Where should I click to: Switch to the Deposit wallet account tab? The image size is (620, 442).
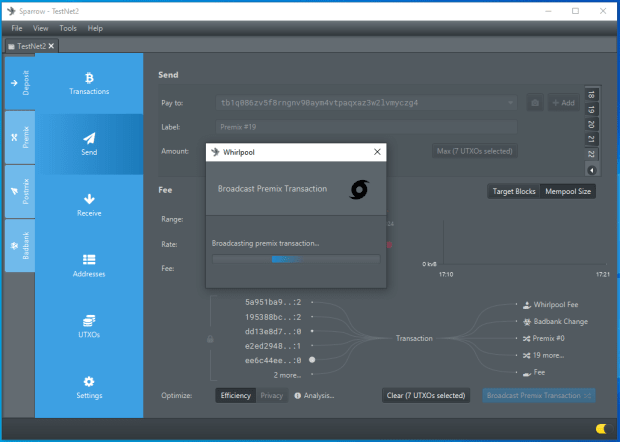[x=20, y=83]
